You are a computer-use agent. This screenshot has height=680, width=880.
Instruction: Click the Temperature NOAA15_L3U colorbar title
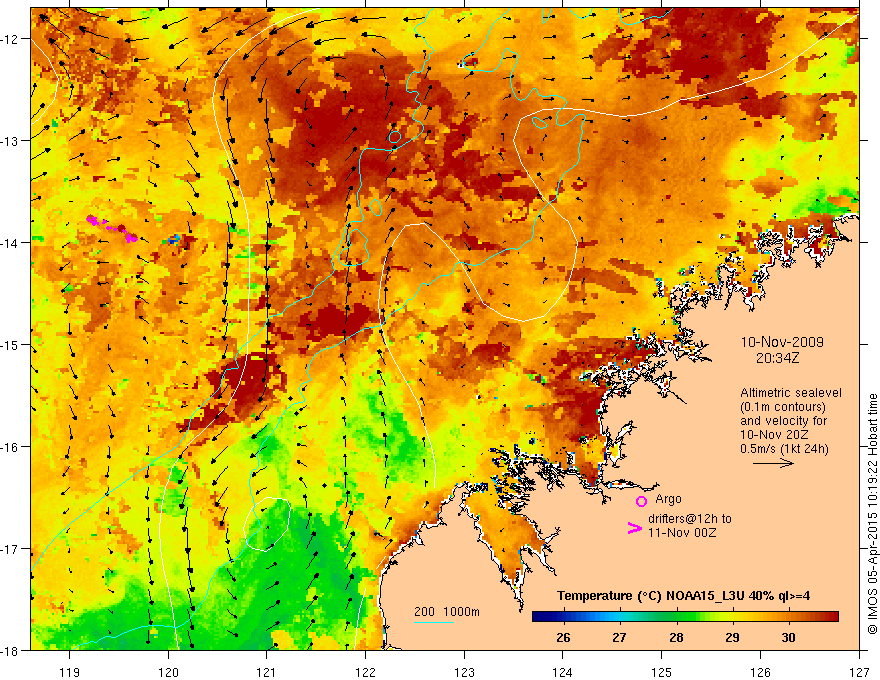coord(683,596)
